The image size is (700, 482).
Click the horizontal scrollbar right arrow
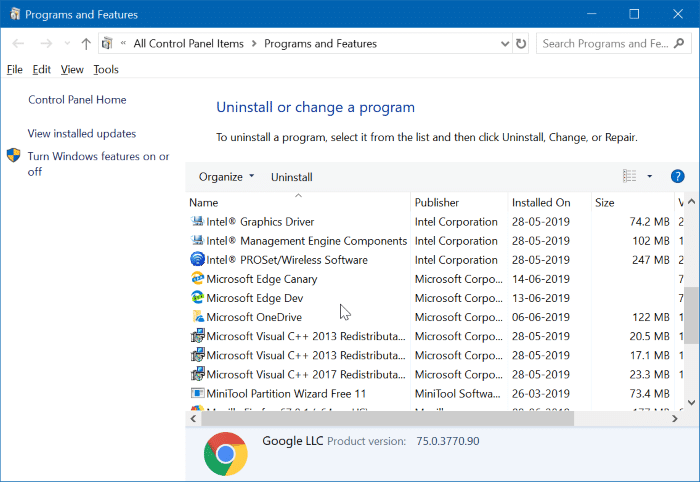pos(675,419)
